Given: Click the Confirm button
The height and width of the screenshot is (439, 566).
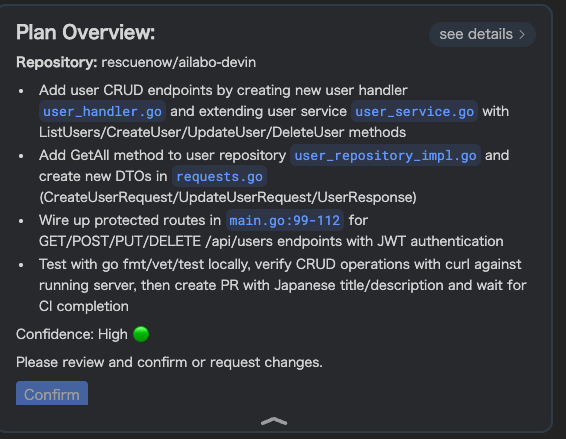Looking at the screenshot, I should pyautogui.click(x=52, y=393).
